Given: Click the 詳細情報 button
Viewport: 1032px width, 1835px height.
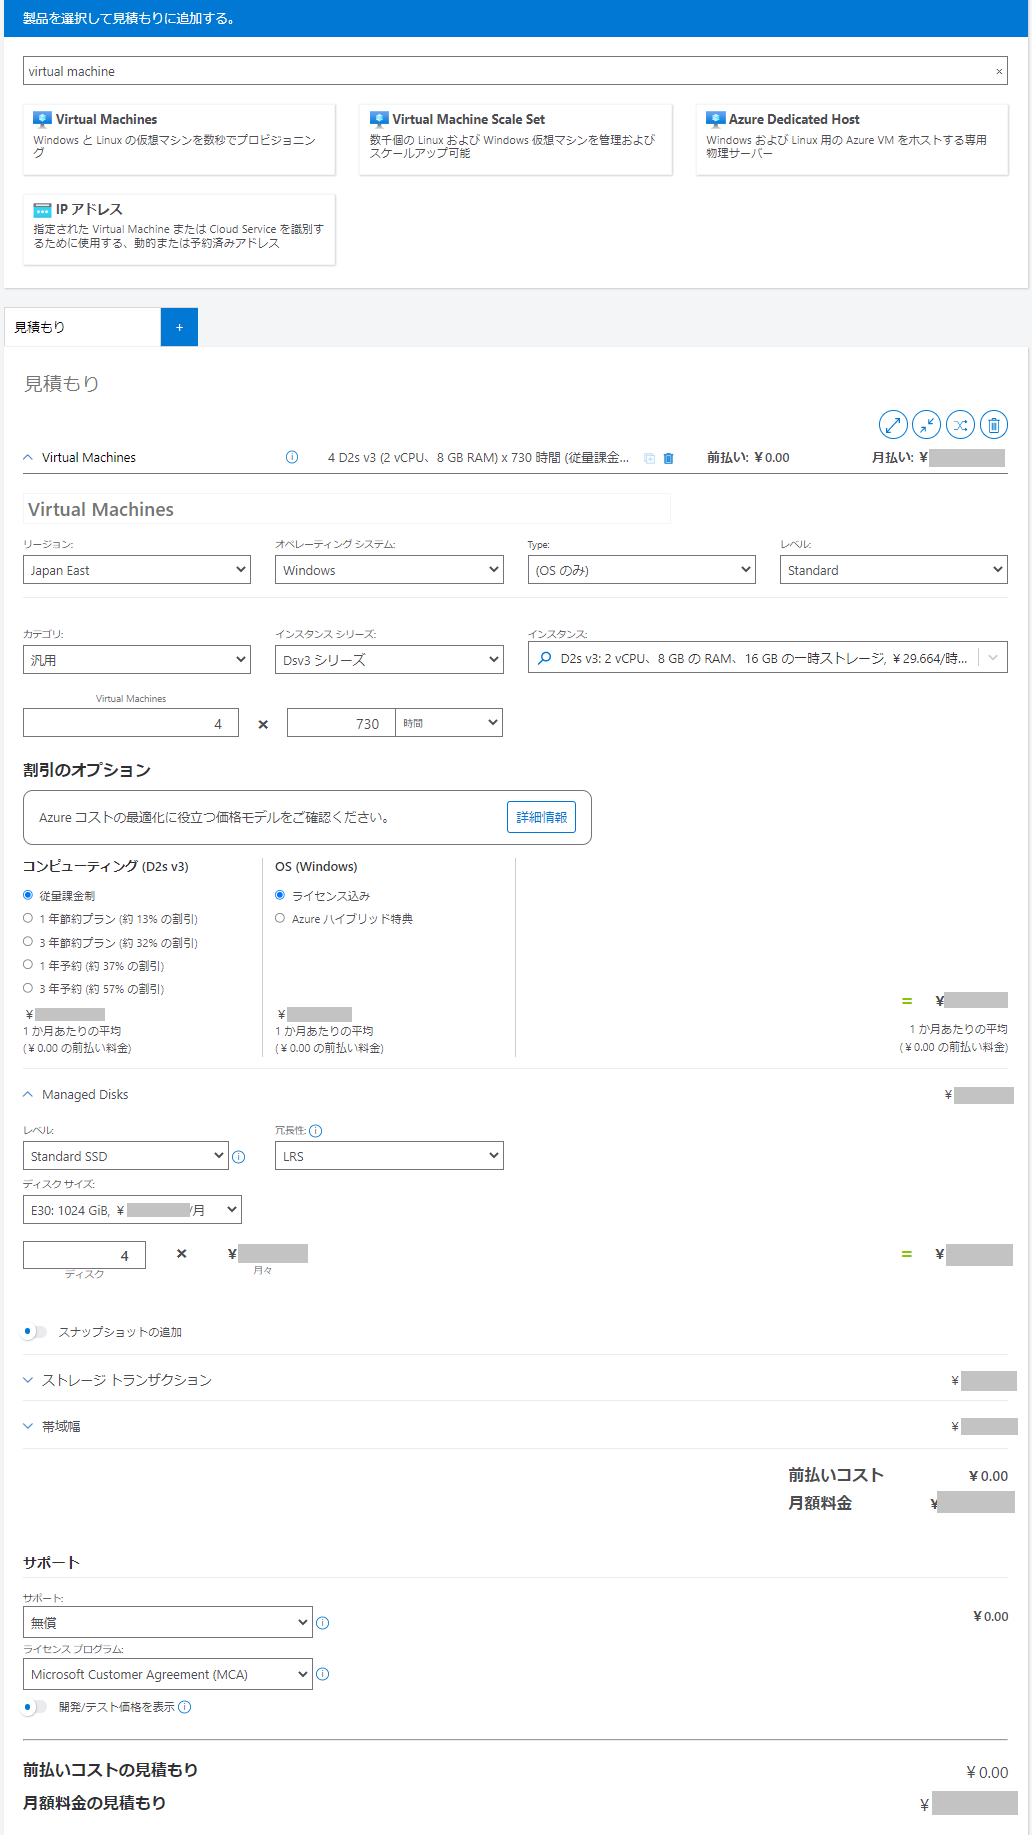Looking at the screenshot, I should [x=541, y=817].
